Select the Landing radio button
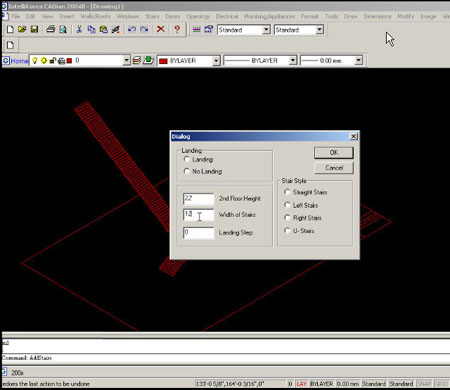Viewport: 450px width, 390px height. click(187, 159)
